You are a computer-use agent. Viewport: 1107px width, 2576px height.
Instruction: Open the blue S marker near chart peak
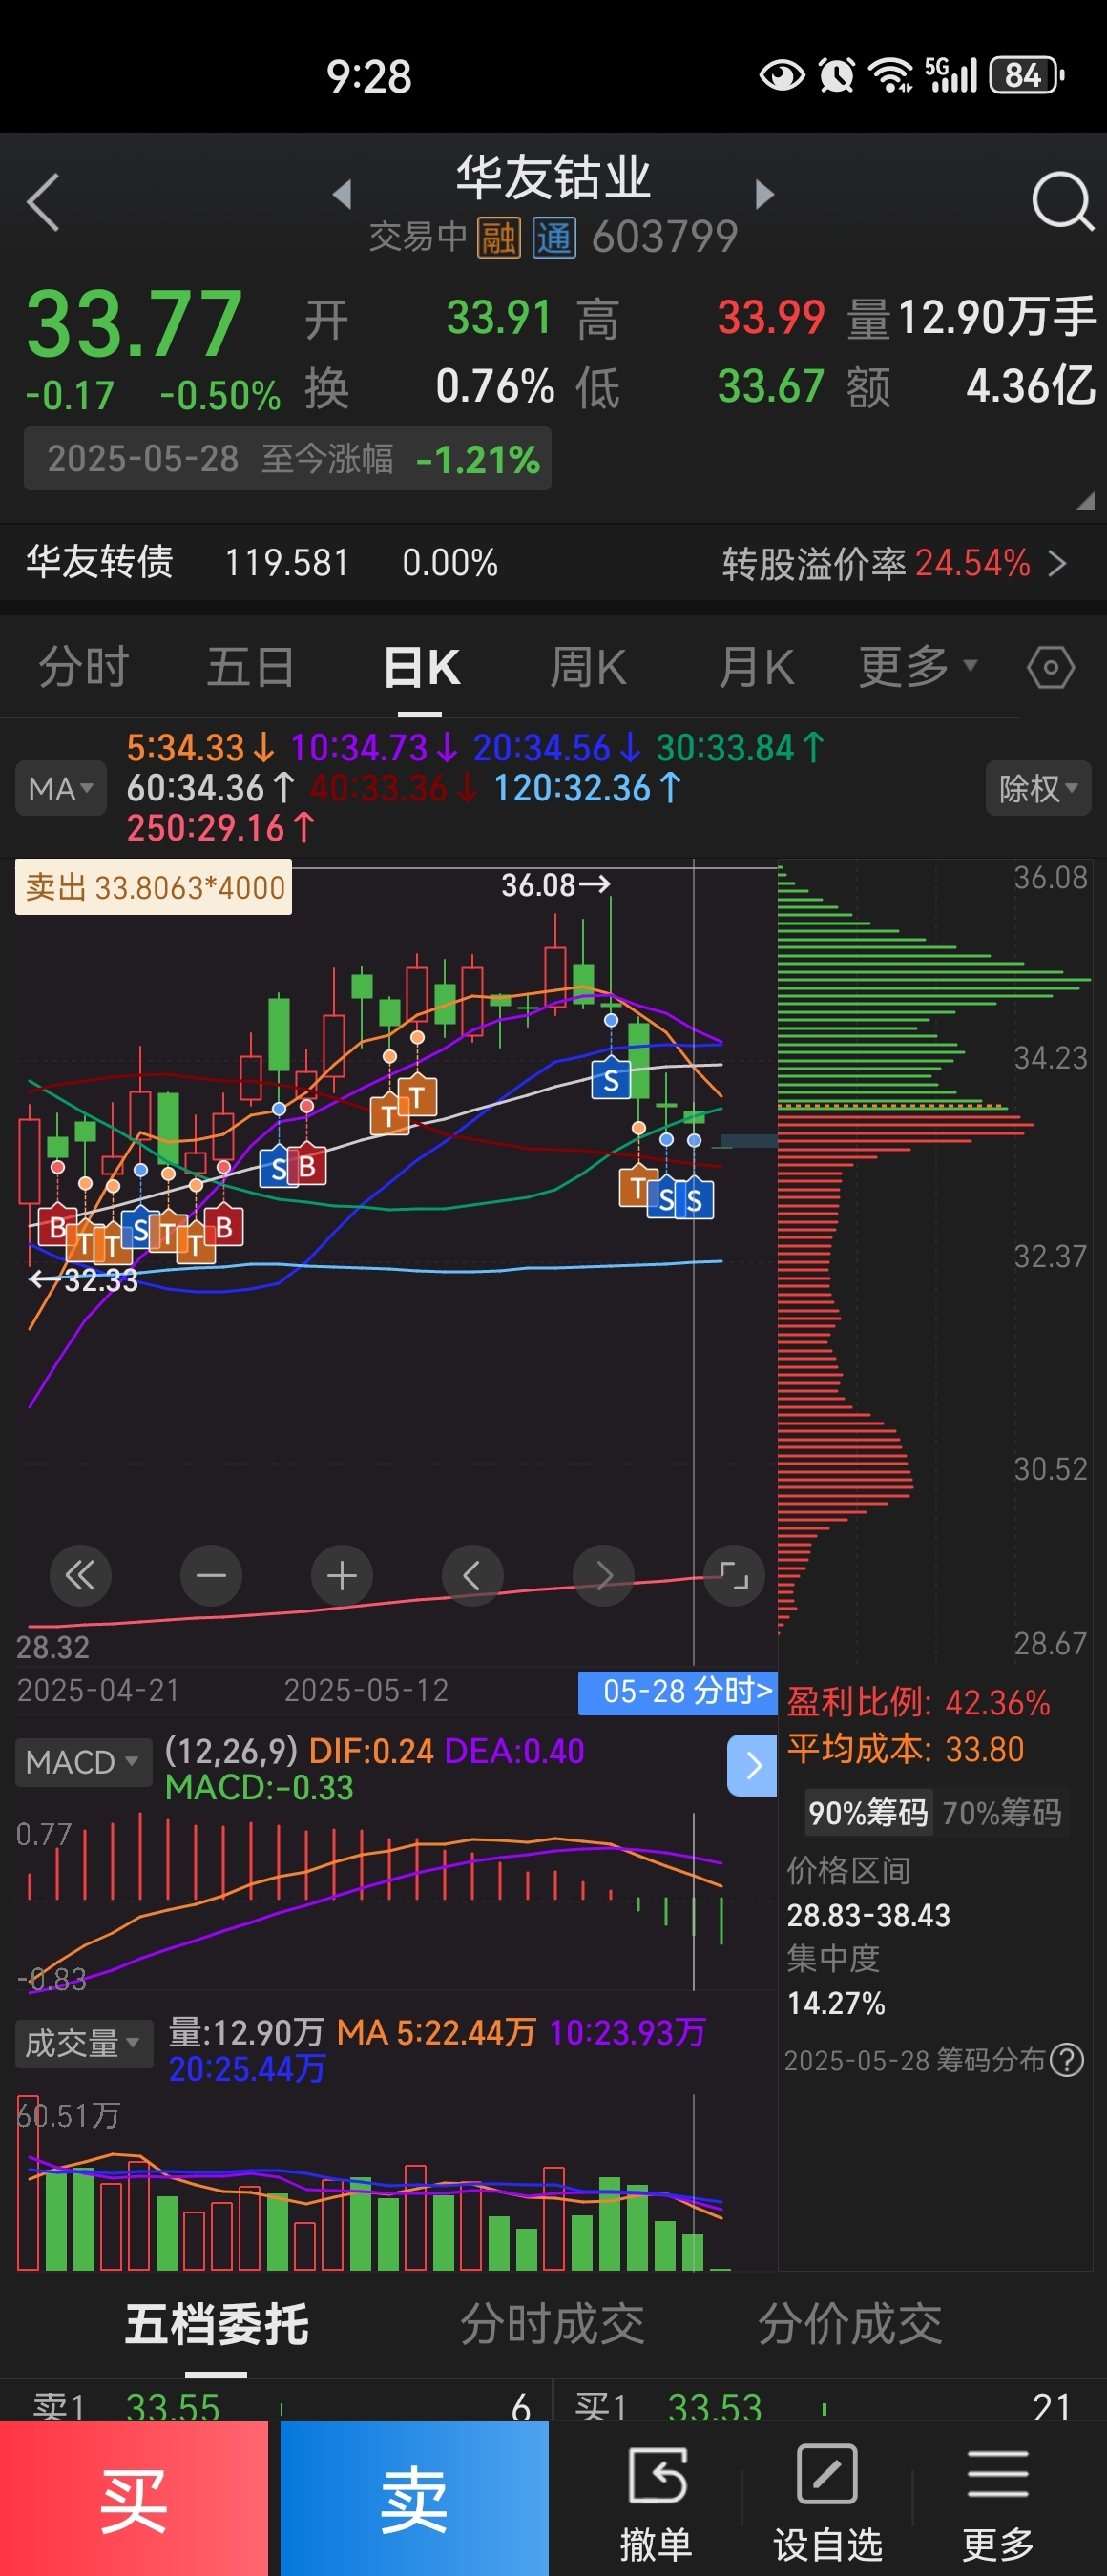point(611,1080)
